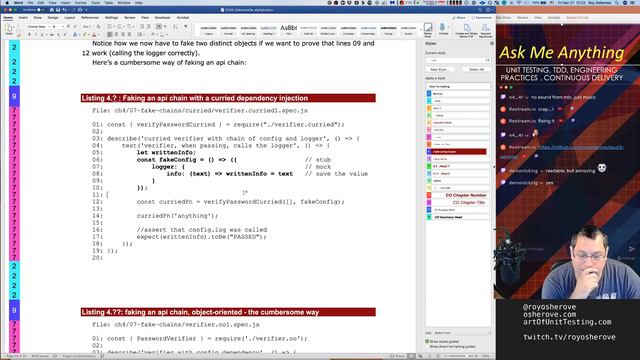The height and width of the screenshot is (360, 640).
Task: Click the Center alignment icon
Action: click(x=116, y=35)
